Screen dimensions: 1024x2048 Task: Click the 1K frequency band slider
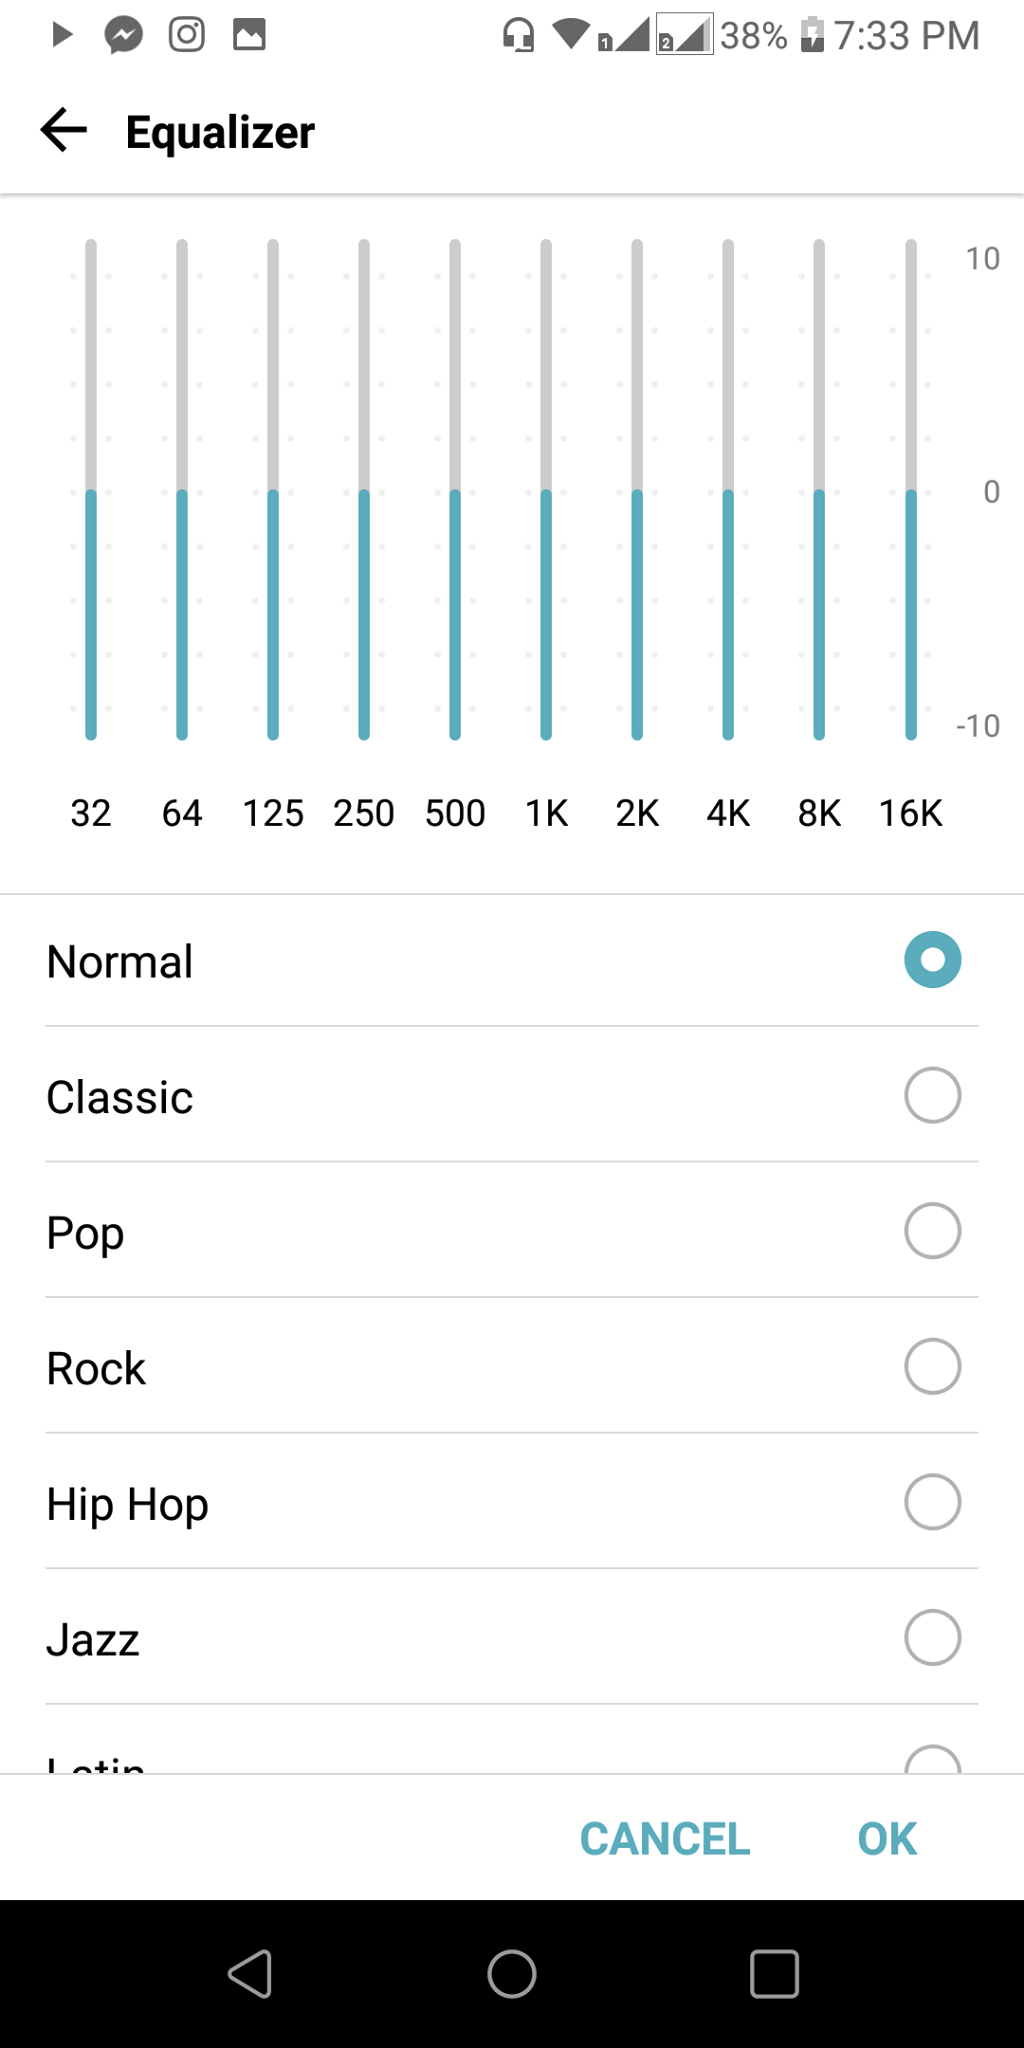(x=546, y=490)
